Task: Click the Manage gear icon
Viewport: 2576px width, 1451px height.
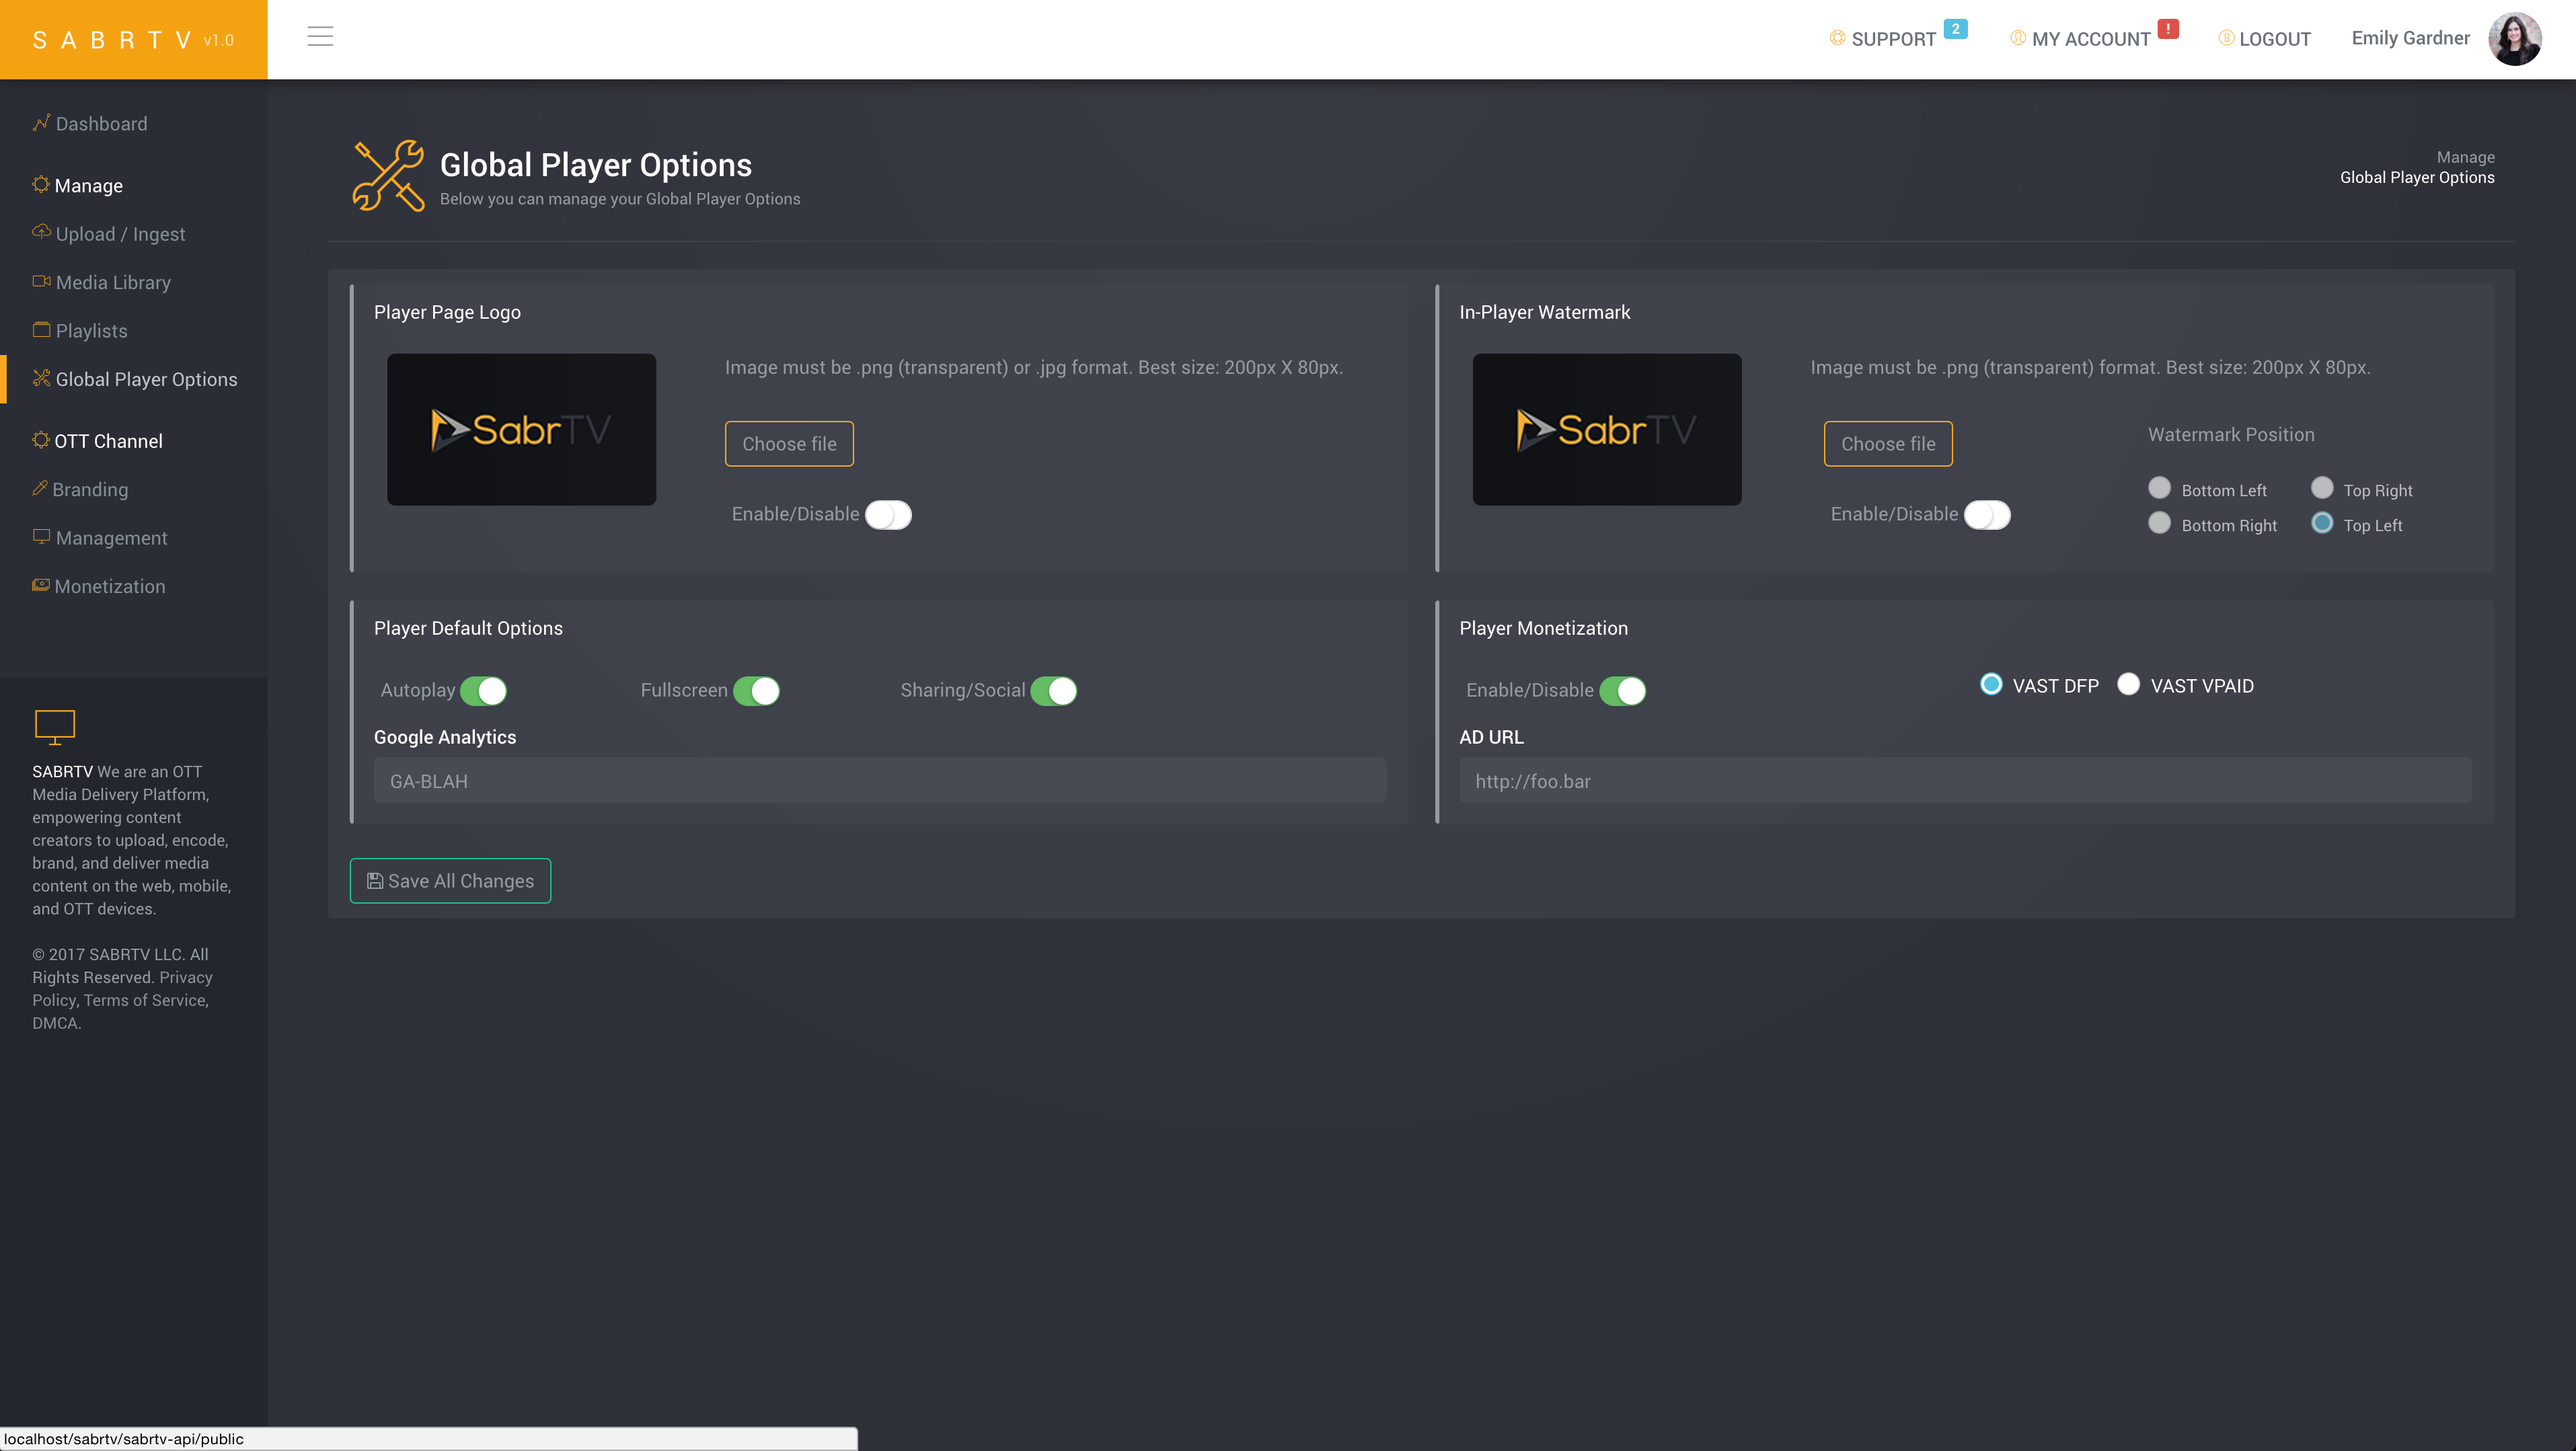Action: tap(41, 184)
